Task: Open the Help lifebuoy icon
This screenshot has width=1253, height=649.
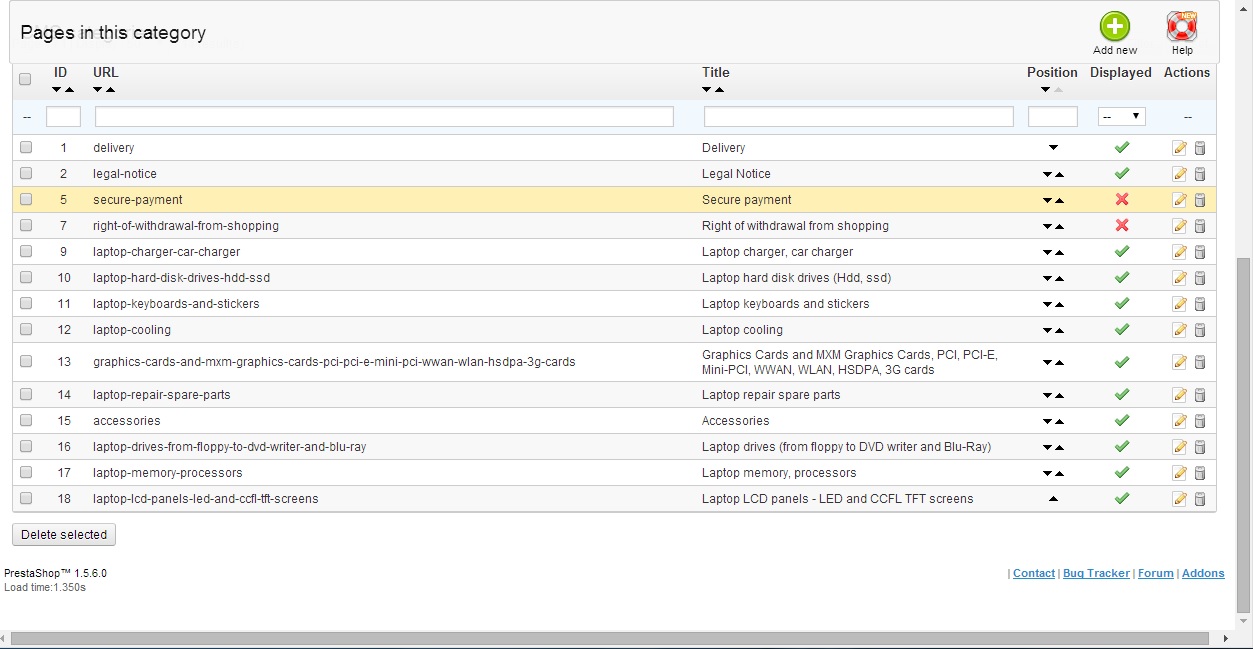Action: [1182, 27]
